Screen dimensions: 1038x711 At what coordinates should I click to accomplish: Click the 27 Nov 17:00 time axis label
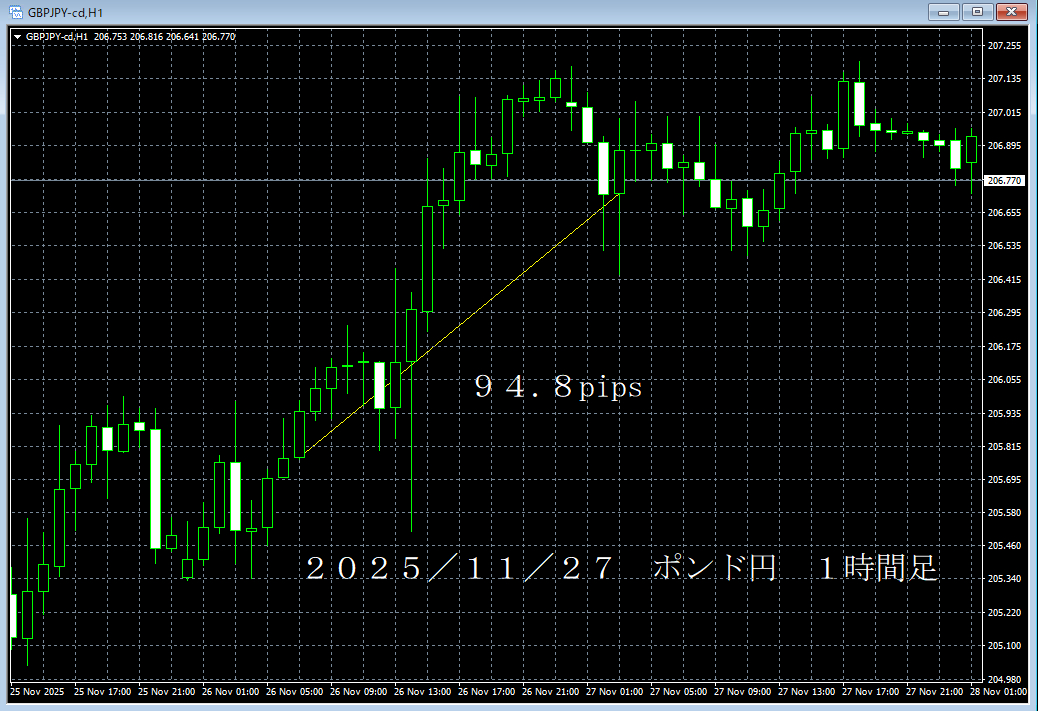[x=871, y=692]
